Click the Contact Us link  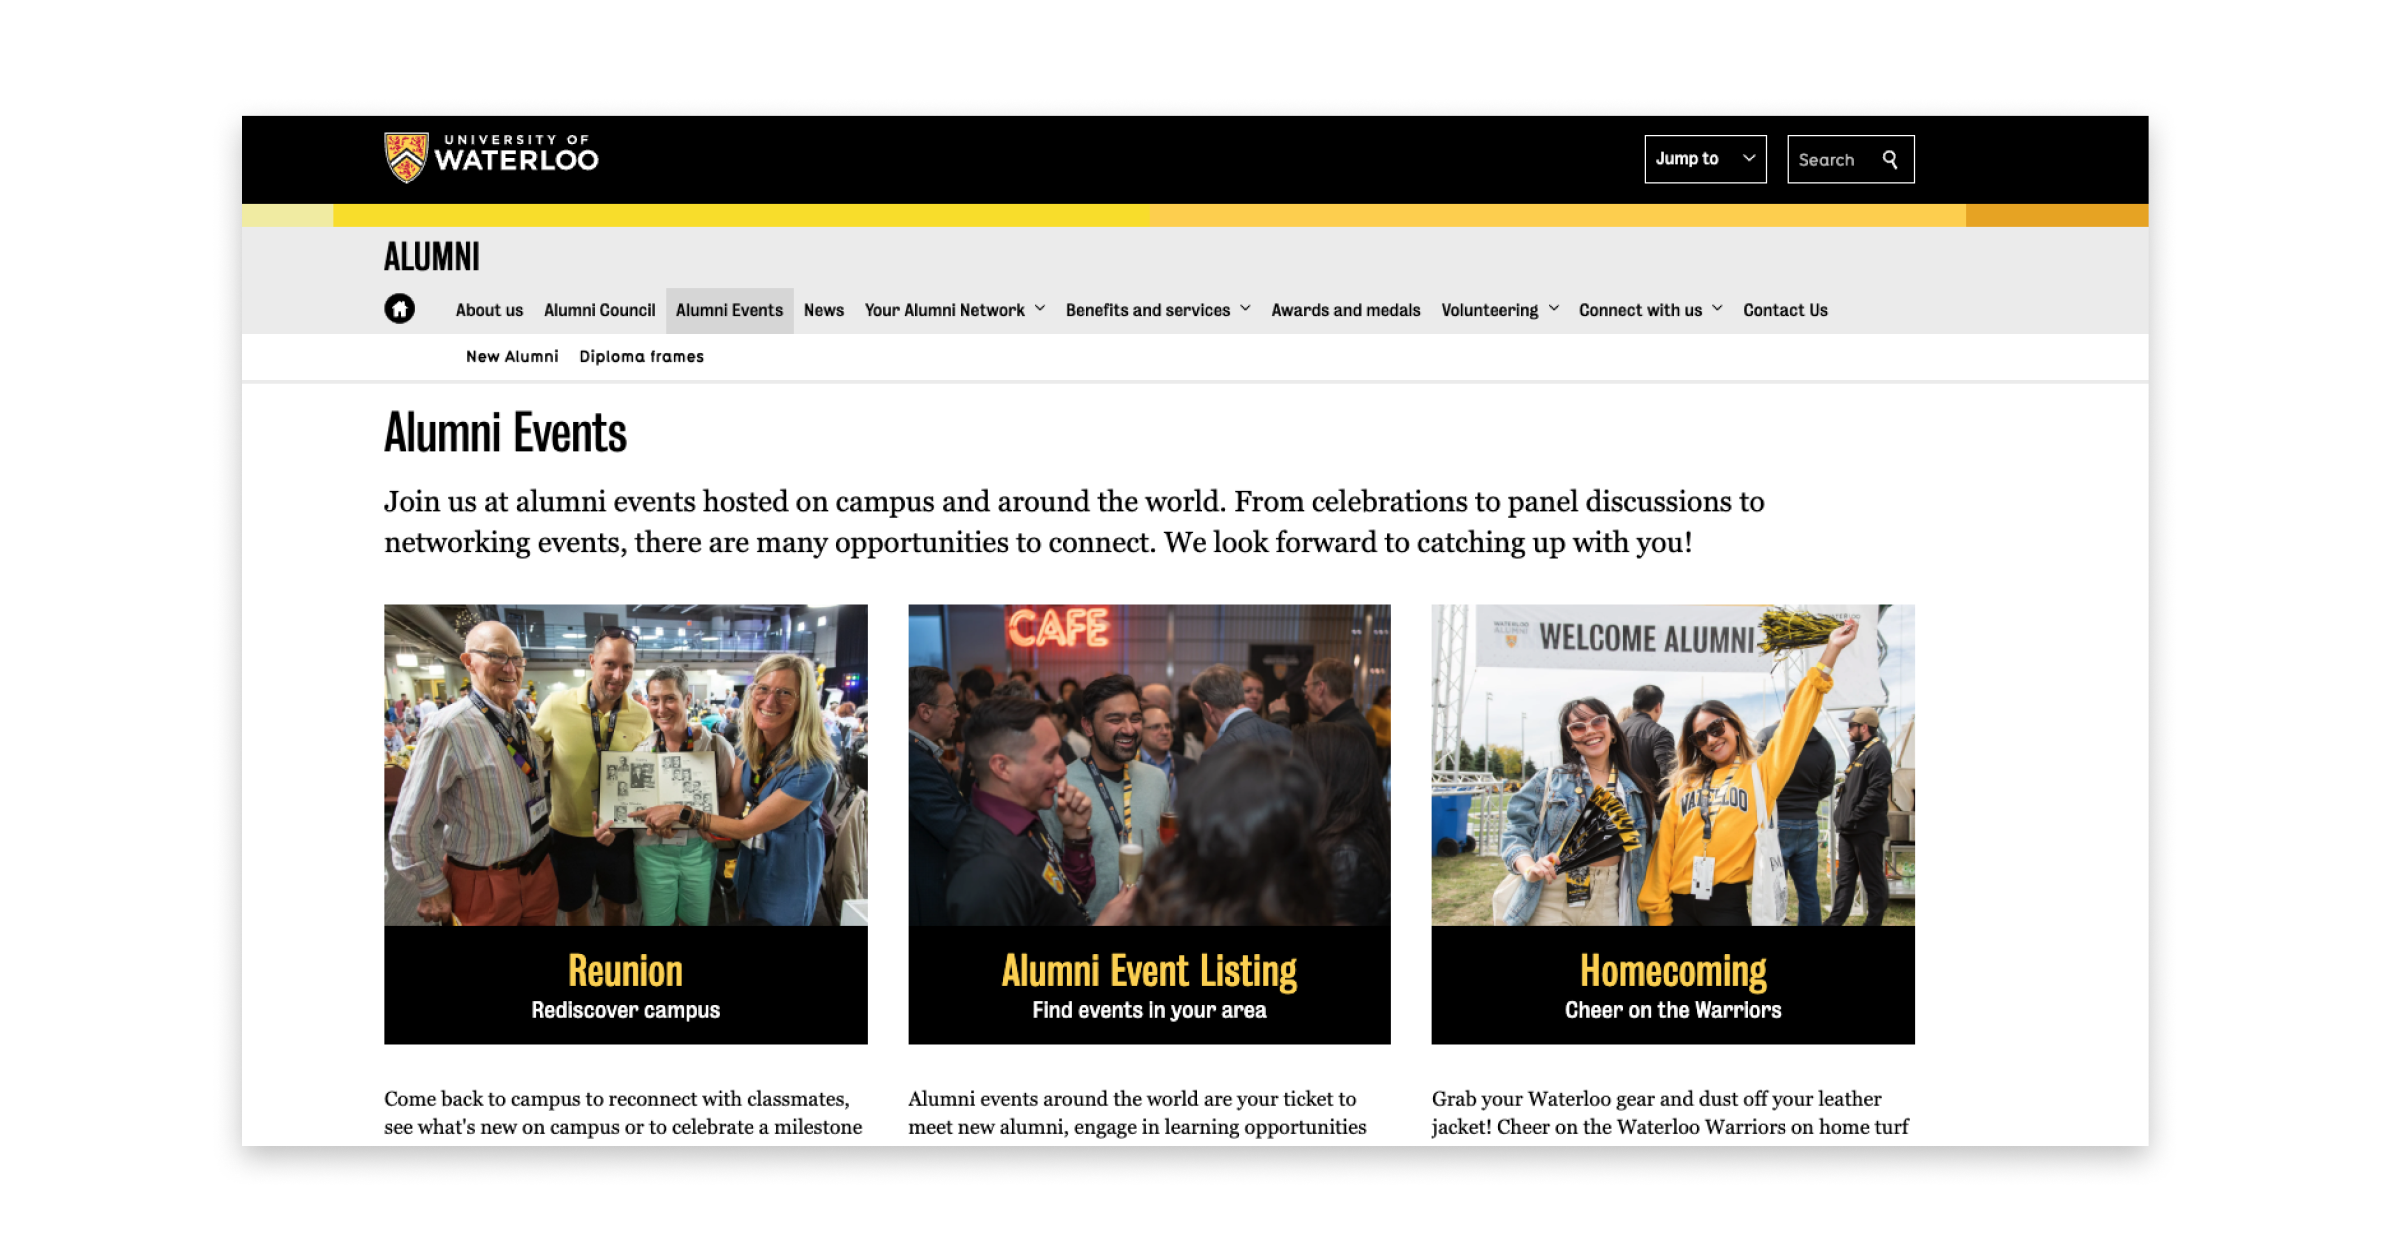coord(1785,310)
